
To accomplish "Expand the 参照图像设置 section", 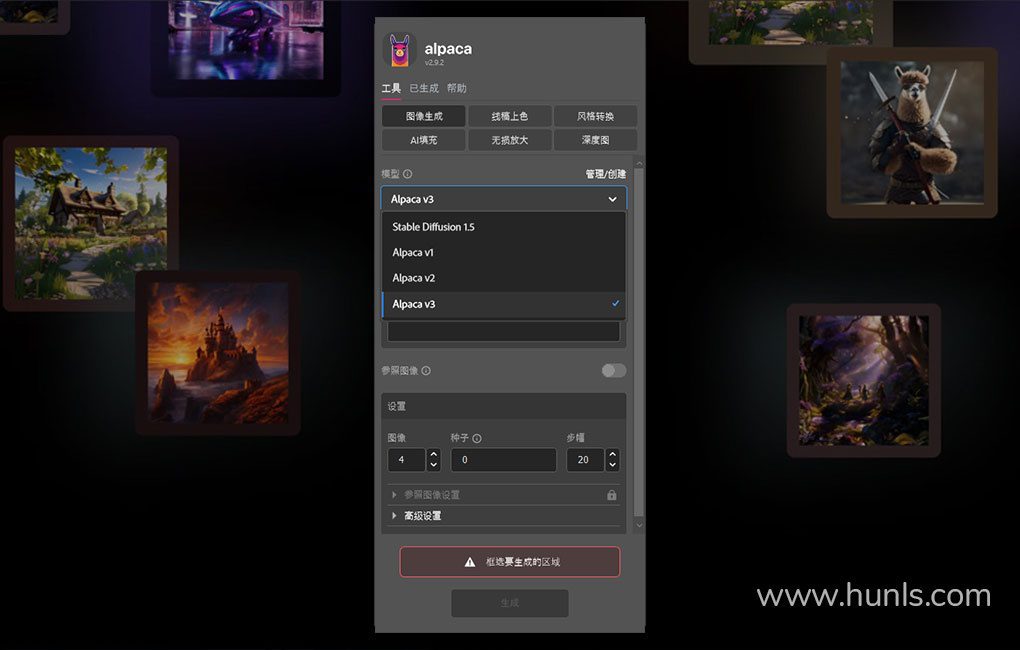I will [503, 494].
